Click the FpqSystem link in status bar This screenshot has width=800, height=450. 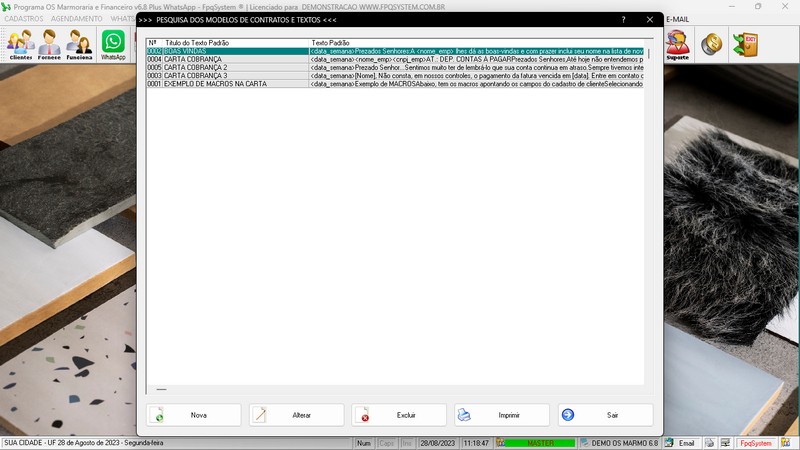point(756,443)
